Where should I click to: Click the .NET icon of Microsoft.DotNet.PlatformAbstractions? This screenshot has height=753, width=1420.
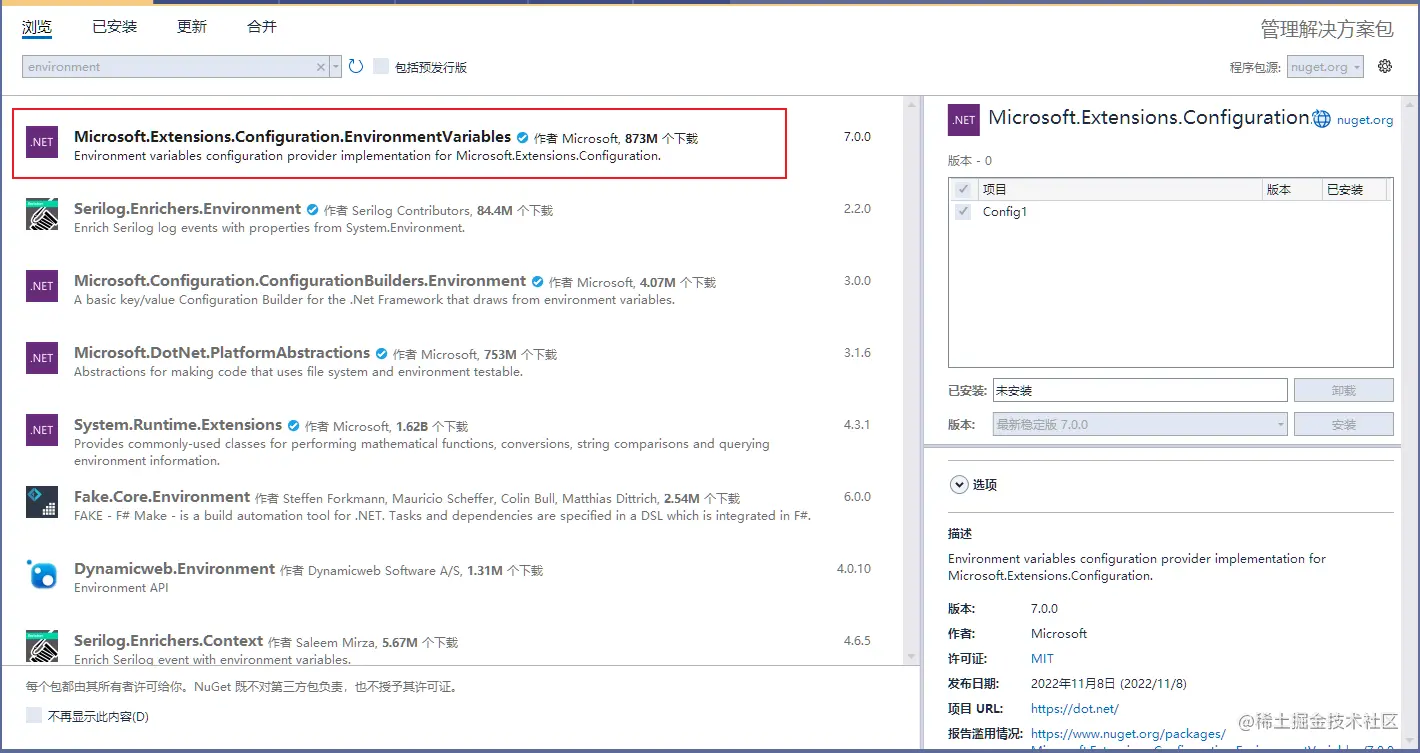(42, 358)
